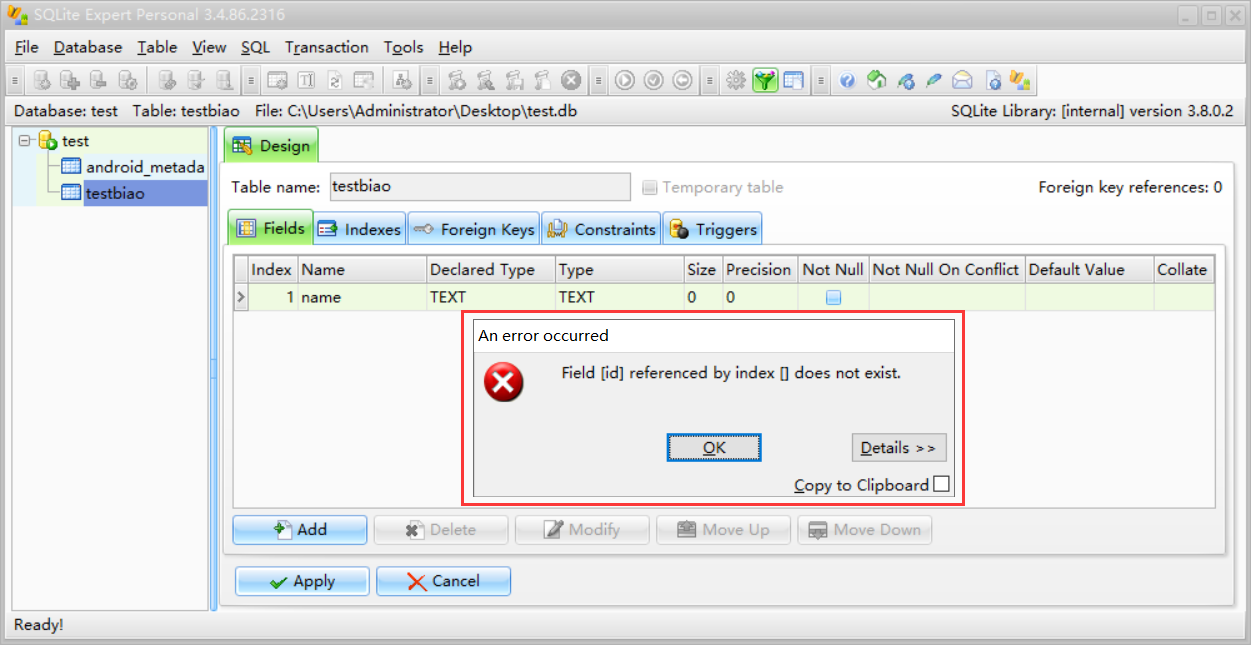Viewport: 1251px width, 645px height.
Task: Execute SQL using the green play icon
Action: point(625,80)
